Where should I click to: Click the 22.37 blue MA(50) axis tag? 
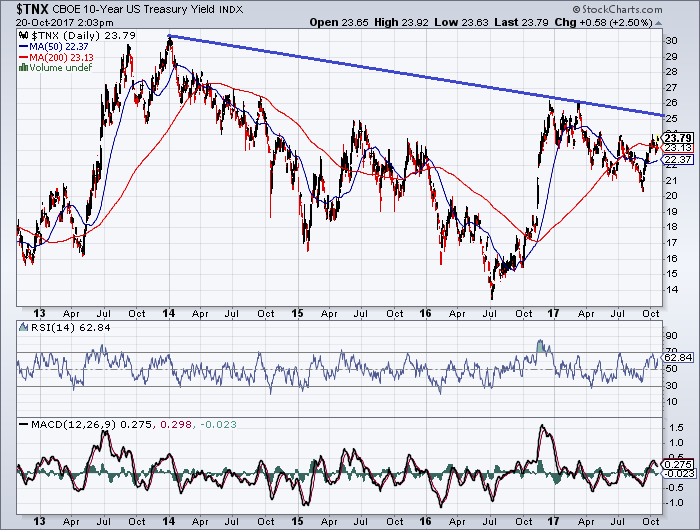point(677,159)
